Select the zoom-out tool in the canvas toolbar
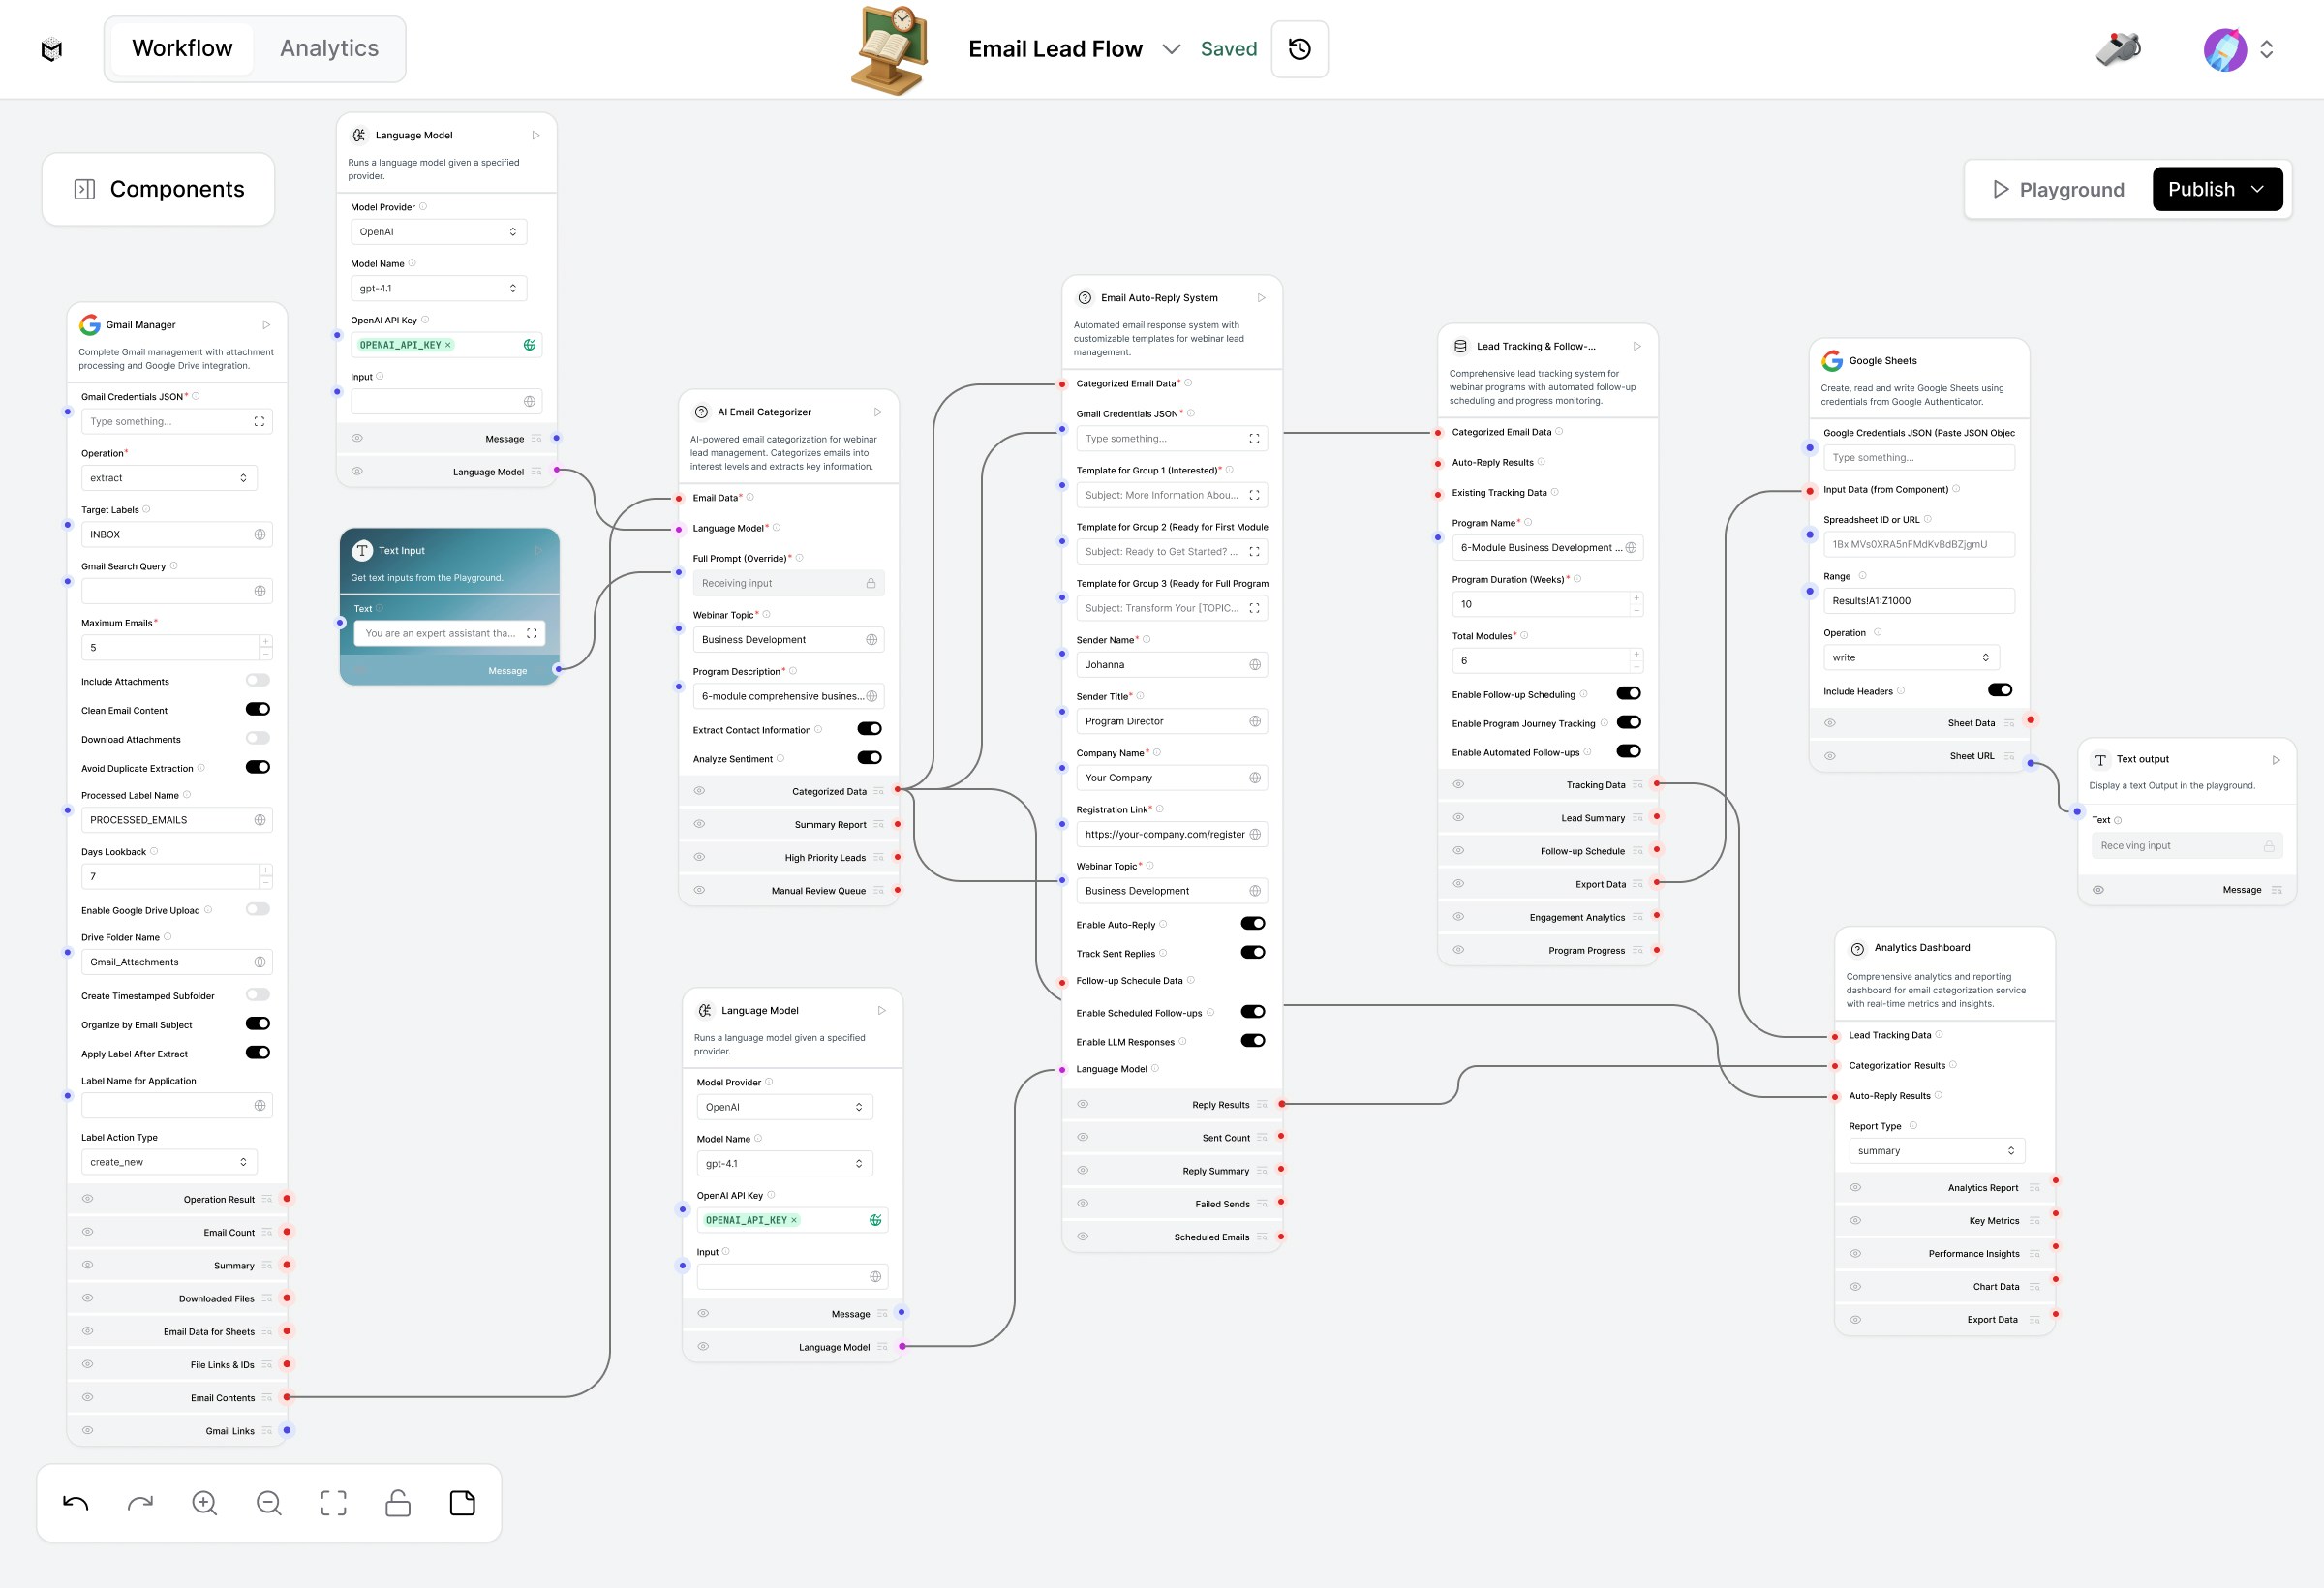The image size is (2324, 1588). (x=269, y=1502)
